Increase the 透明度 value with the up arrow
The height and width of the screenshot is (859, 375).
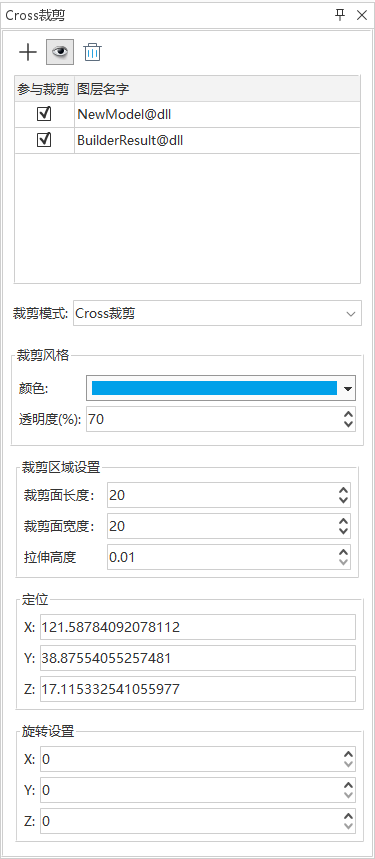point(348,415)
